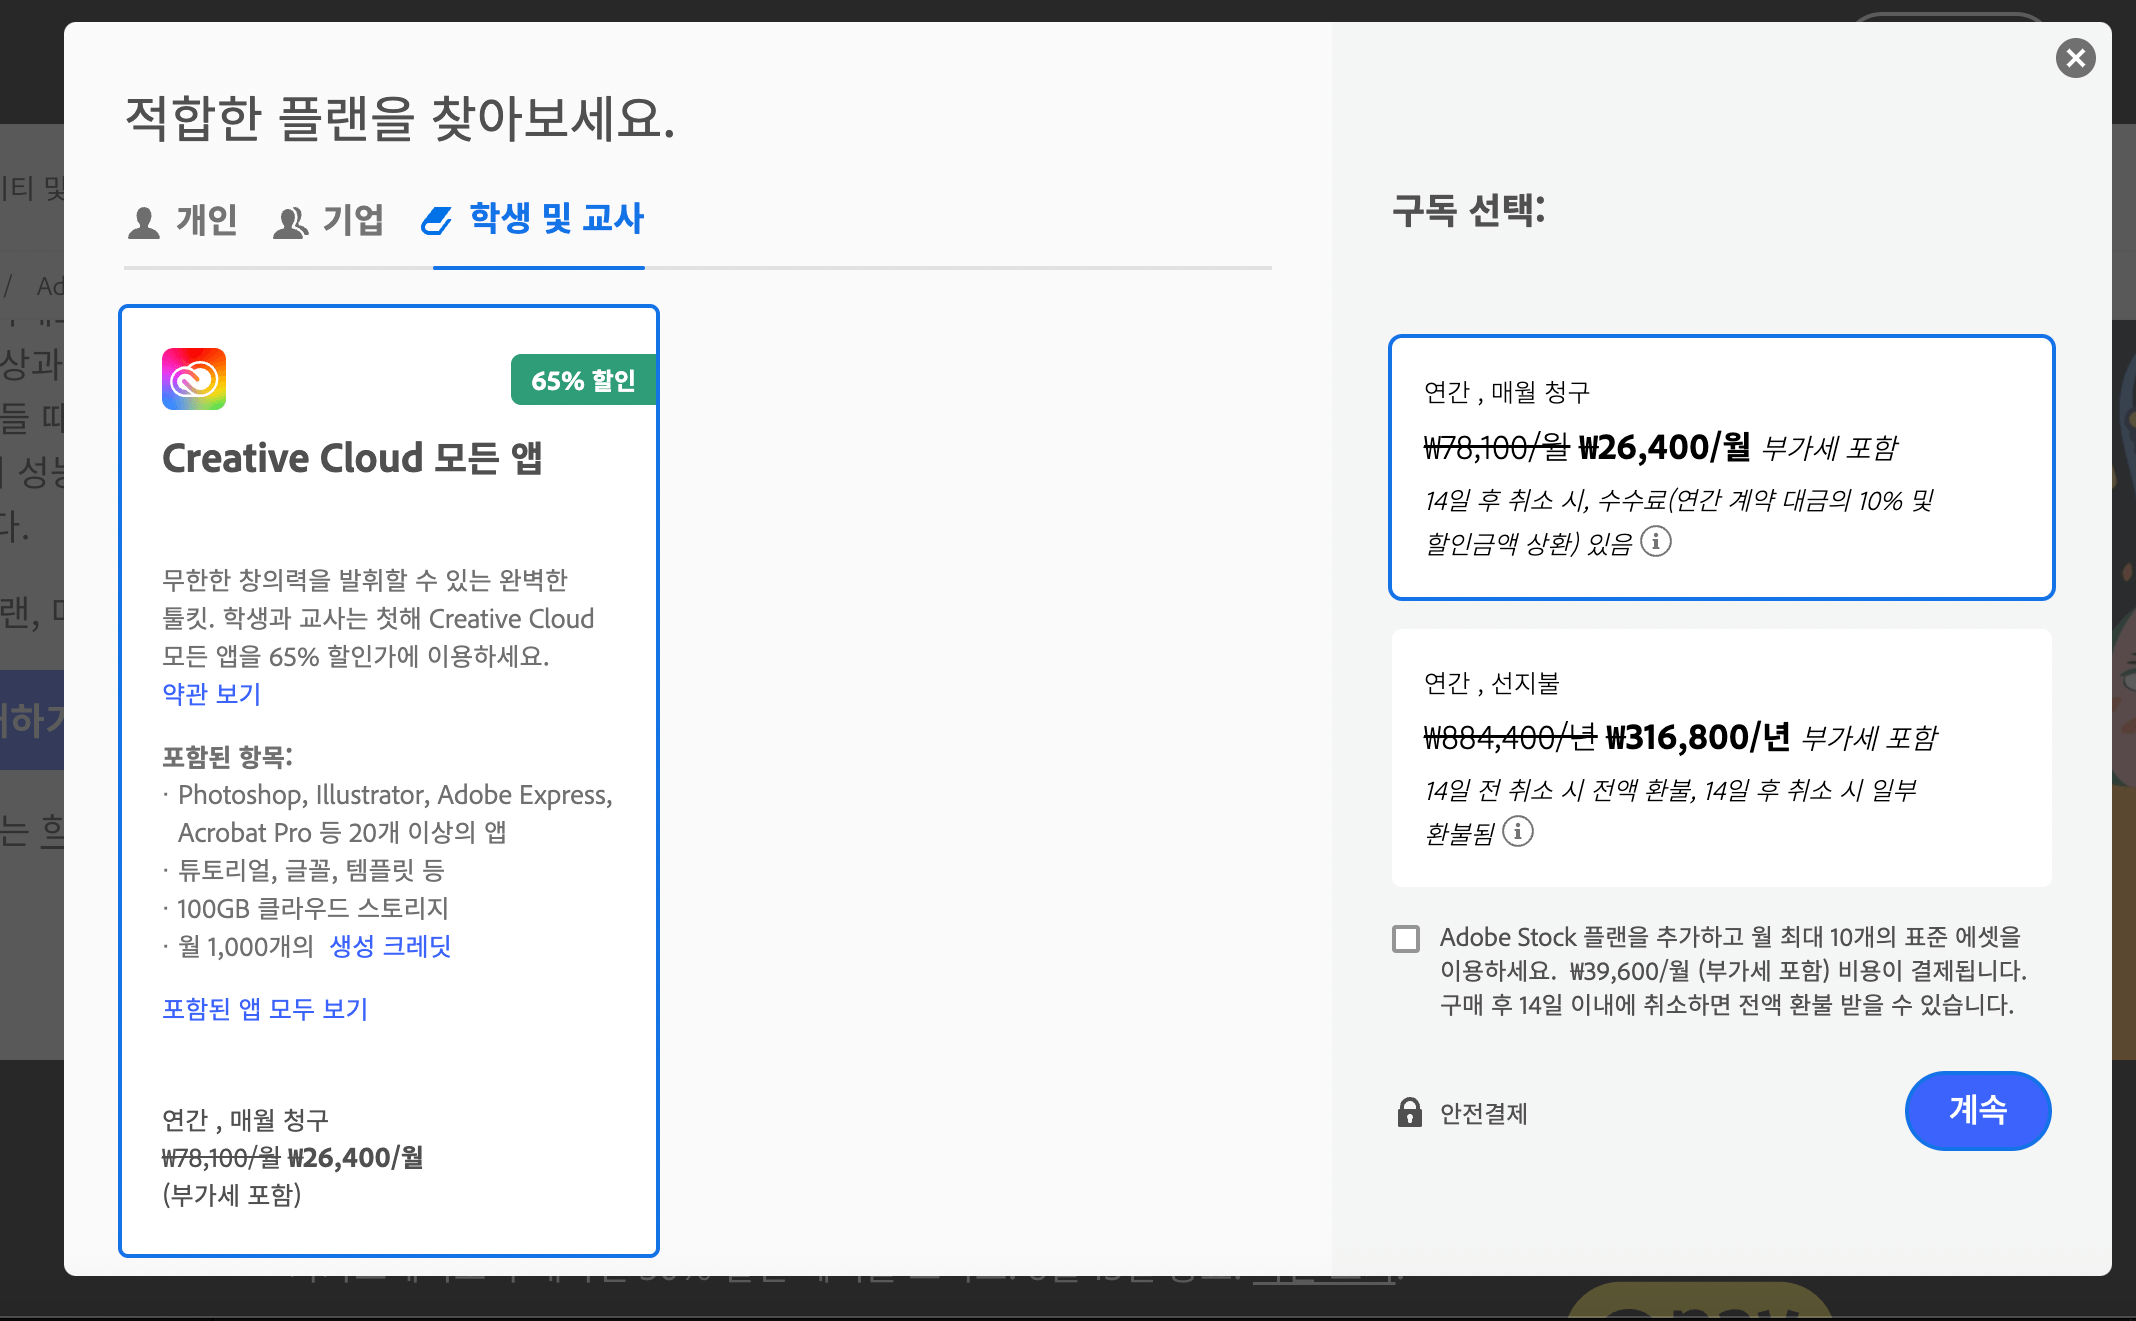This screenshot has height=1321, width=2136.
Task: Click the 기업 two-person icon
Action: point(290,222)
